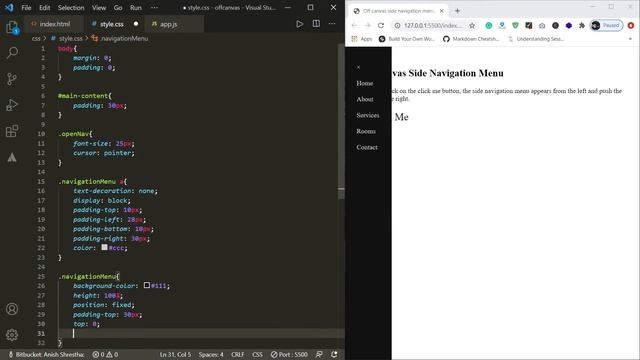Open the Extensions view
This screenshot has height=360, width=640.
[x=12, y=131]
